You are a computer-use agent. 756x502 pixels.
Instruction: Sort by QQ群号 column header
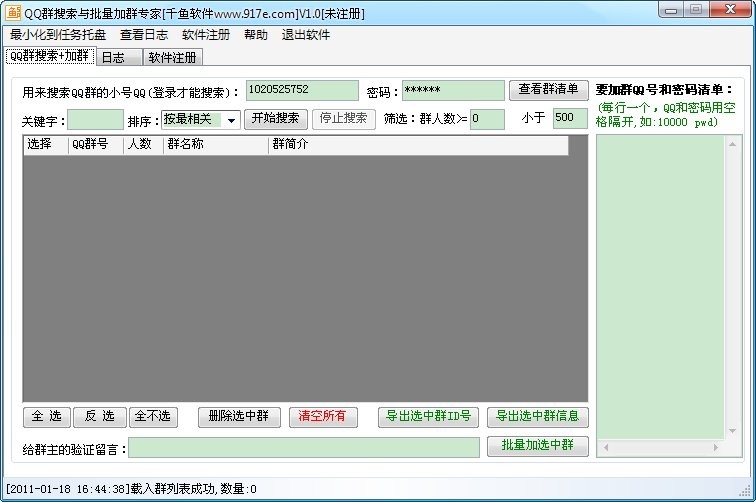[96, 145]
